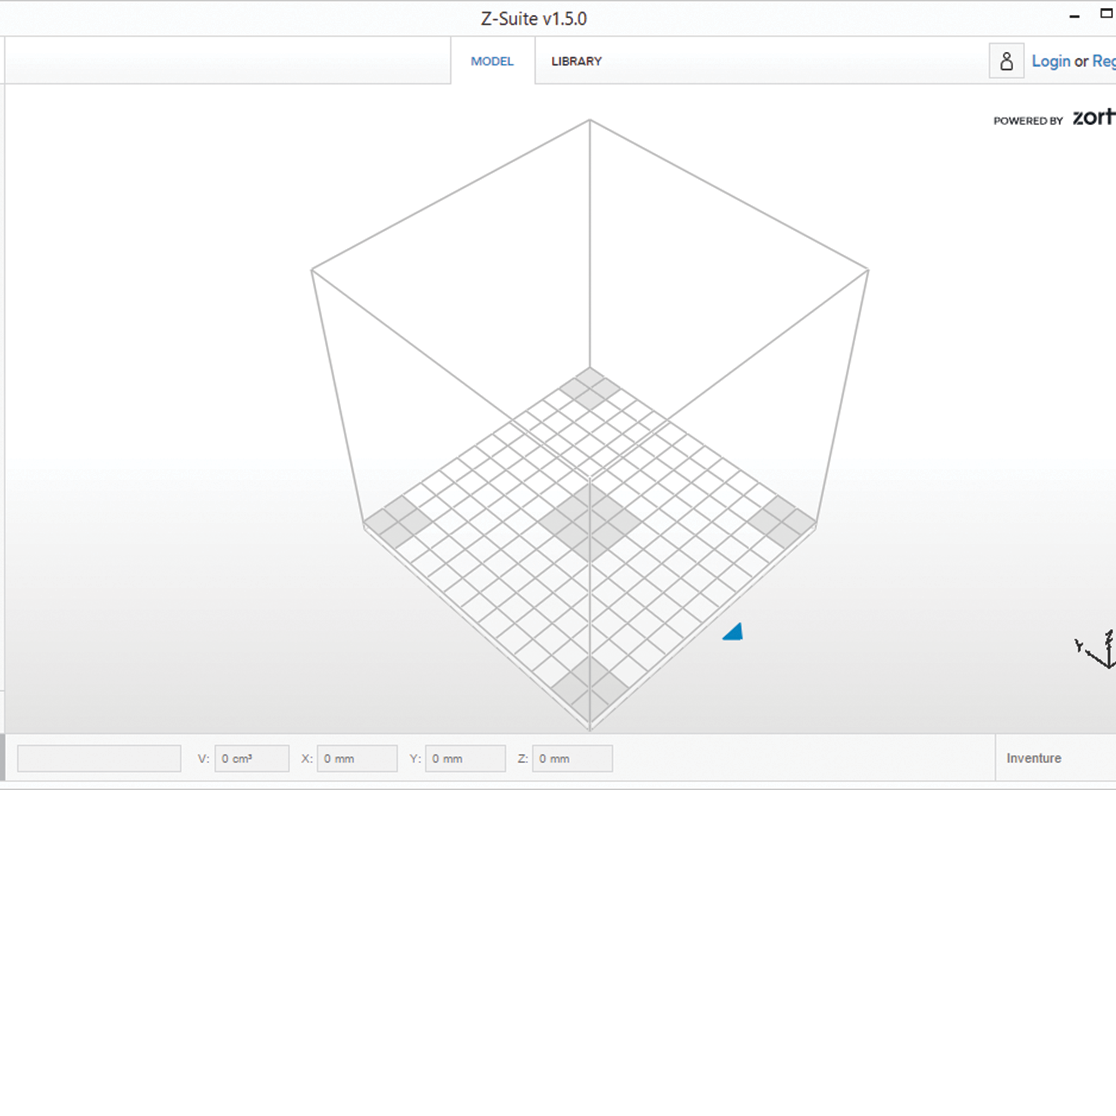1116x1116 pixels.
Task: Open the Login link
Action: [1051, 61]
